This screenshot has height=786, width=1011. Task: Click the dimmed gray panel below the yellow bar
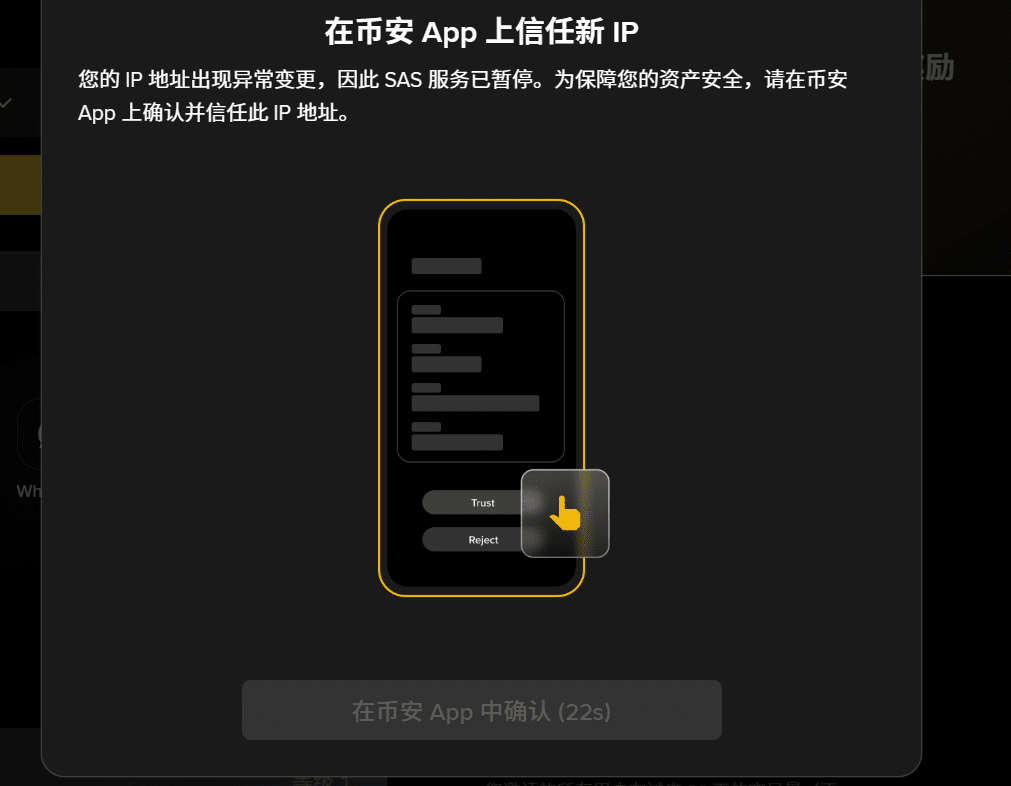click(x=20, y=280)
